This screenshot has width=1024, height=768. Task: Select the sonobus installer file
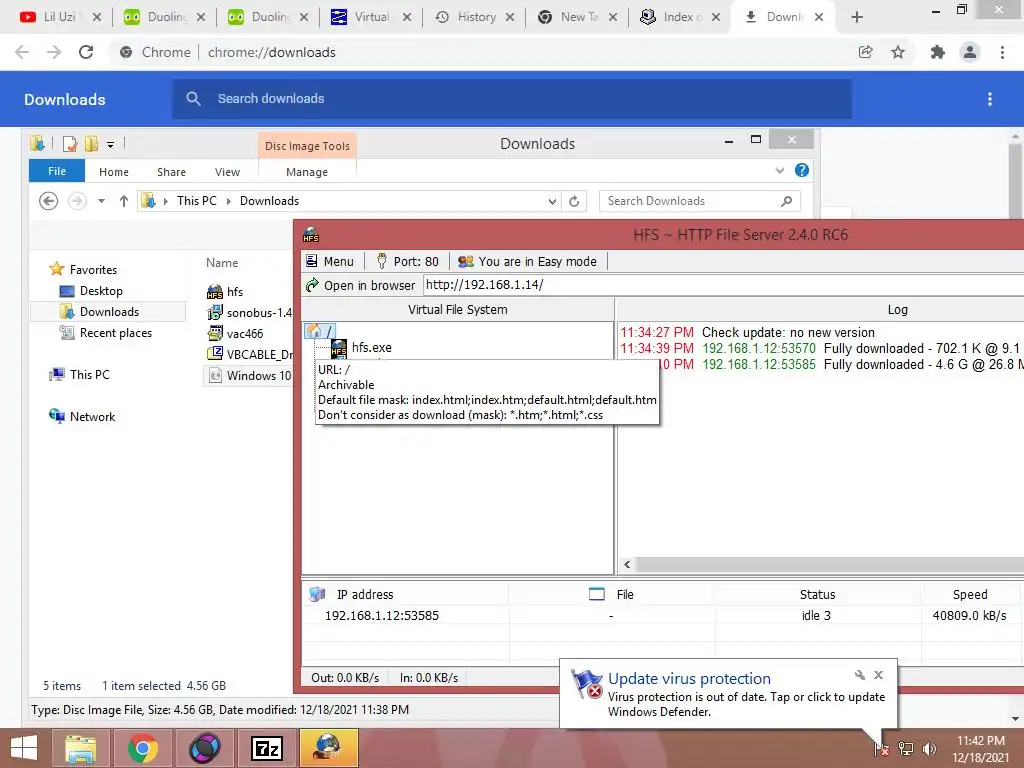(x=249, y=312)
